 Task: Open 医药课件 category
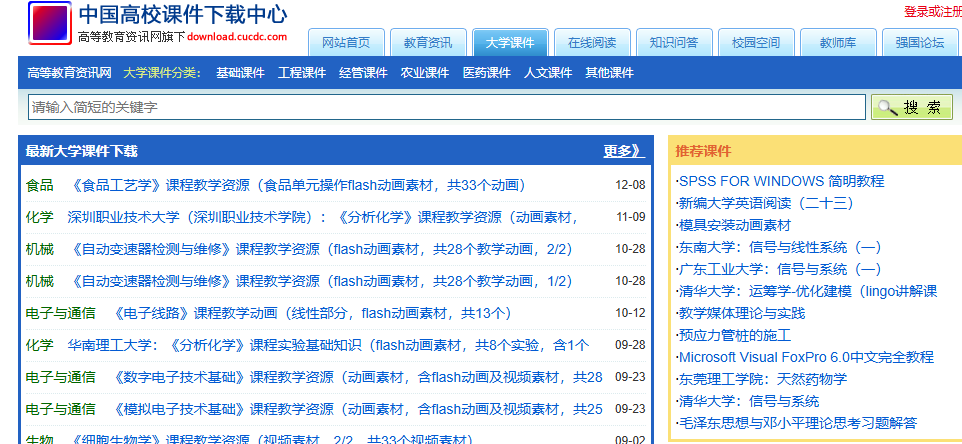coord(486,73)
